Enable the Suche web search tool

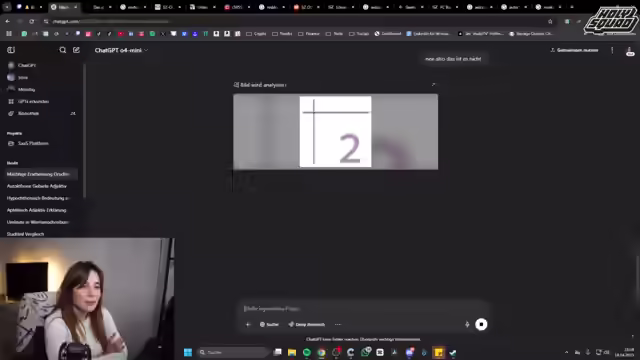click(269, 324)
